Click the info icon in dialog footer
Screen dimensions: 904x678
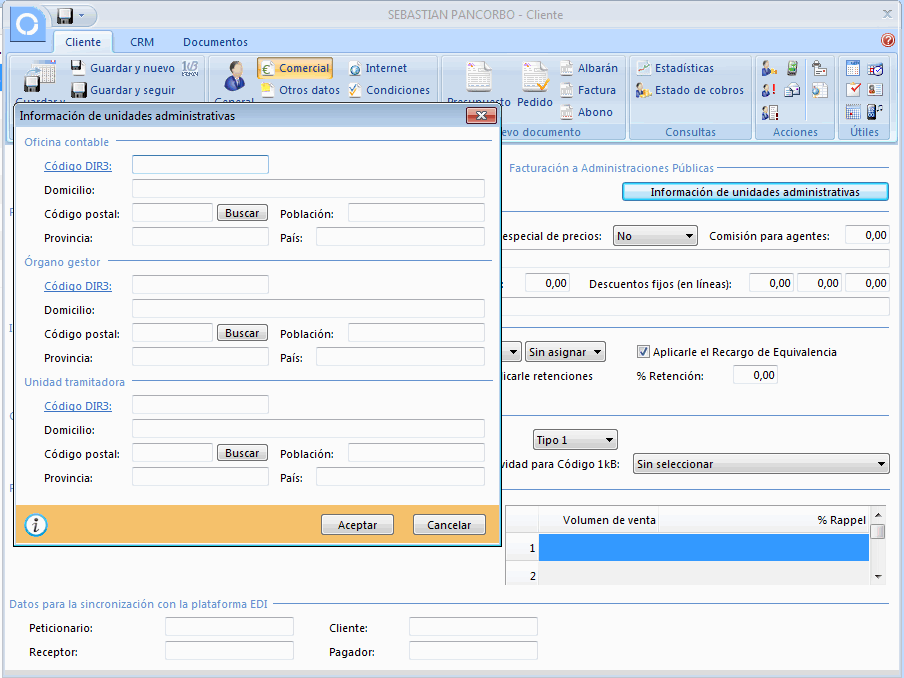pyautogui.click(x=36, y=525)
